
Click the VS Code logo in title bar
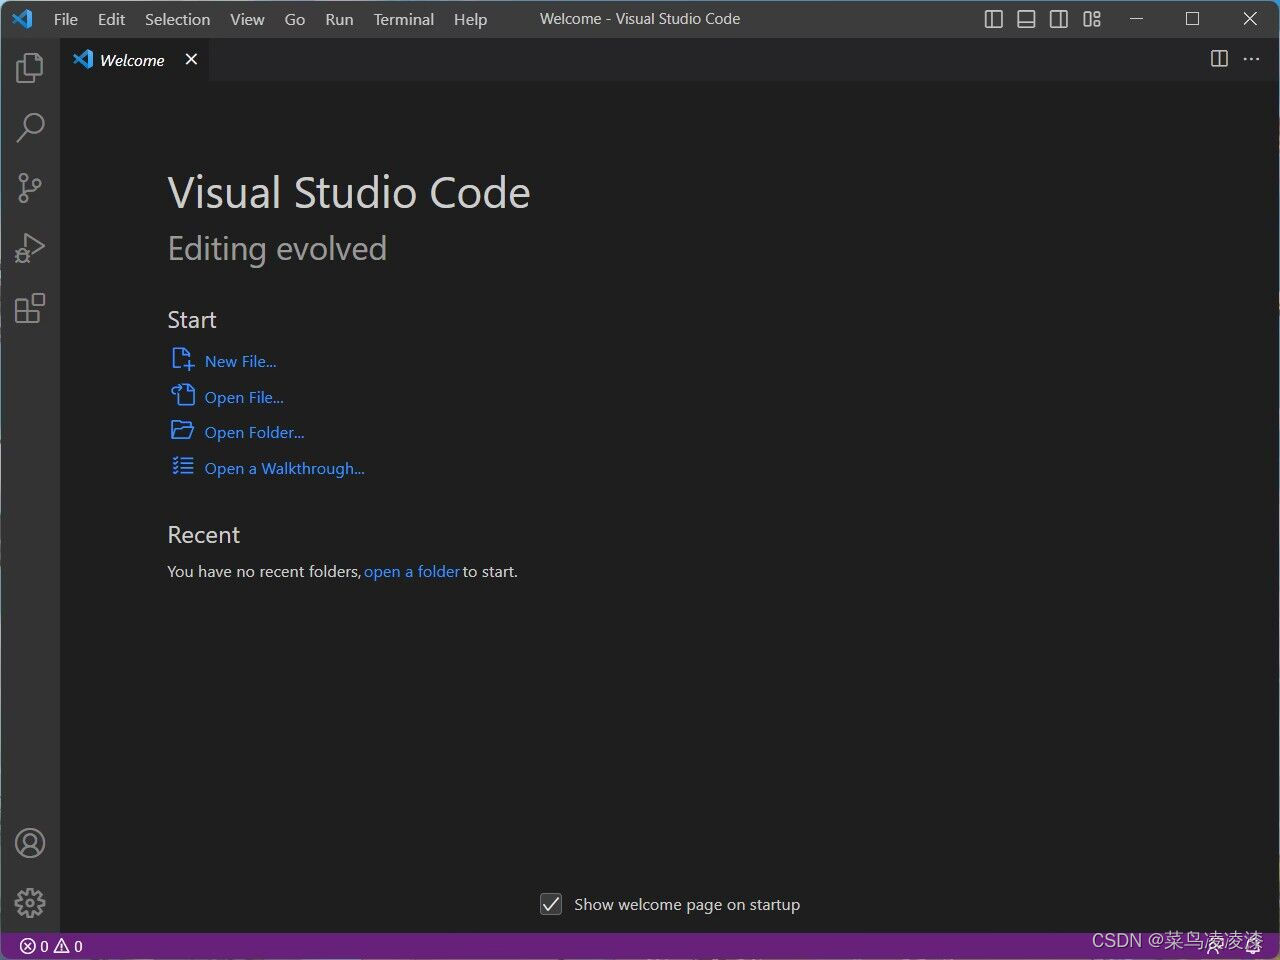22,19
